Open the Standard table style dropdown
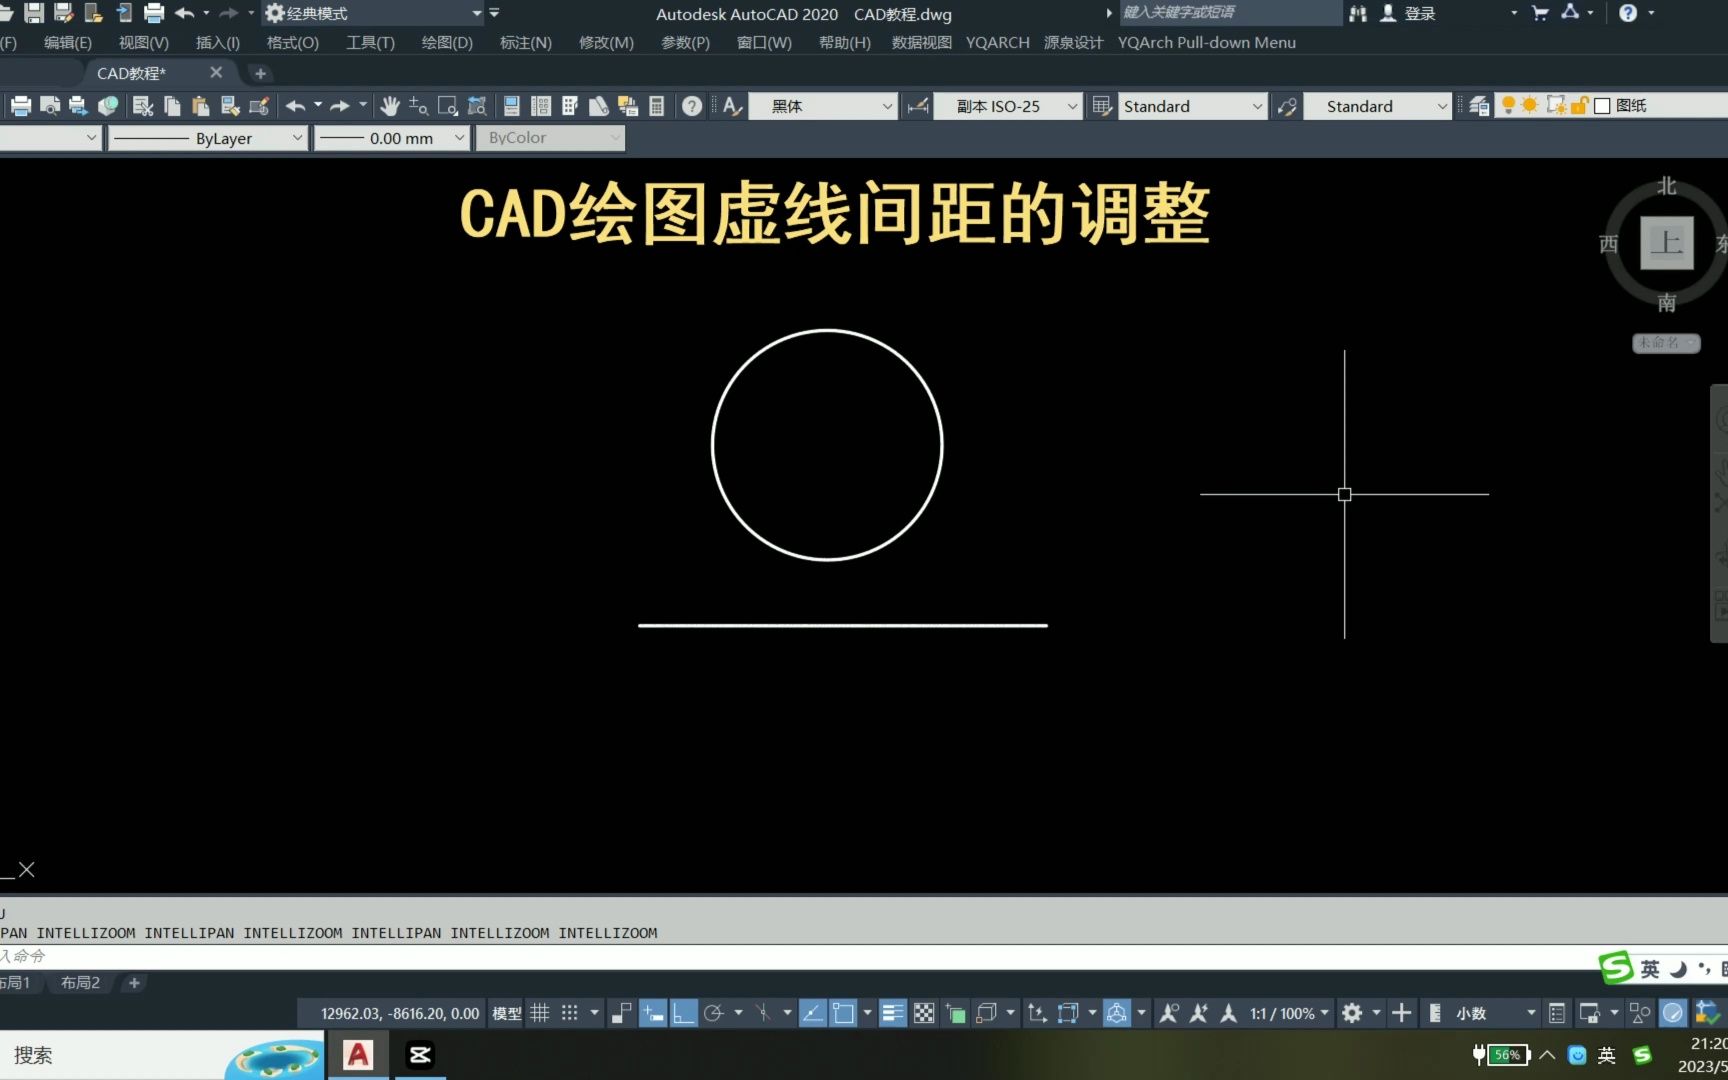 tap(1193, 106)
